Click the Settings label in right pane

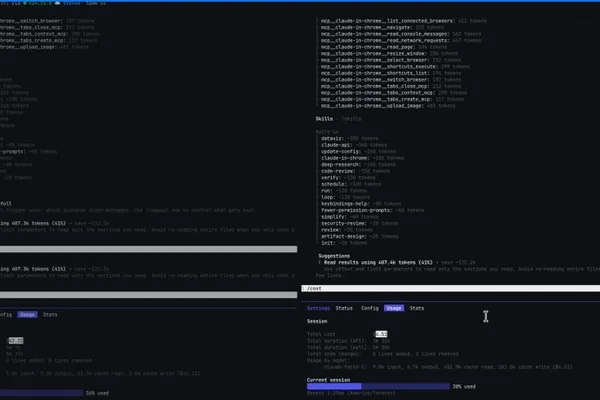coord(318,308)
